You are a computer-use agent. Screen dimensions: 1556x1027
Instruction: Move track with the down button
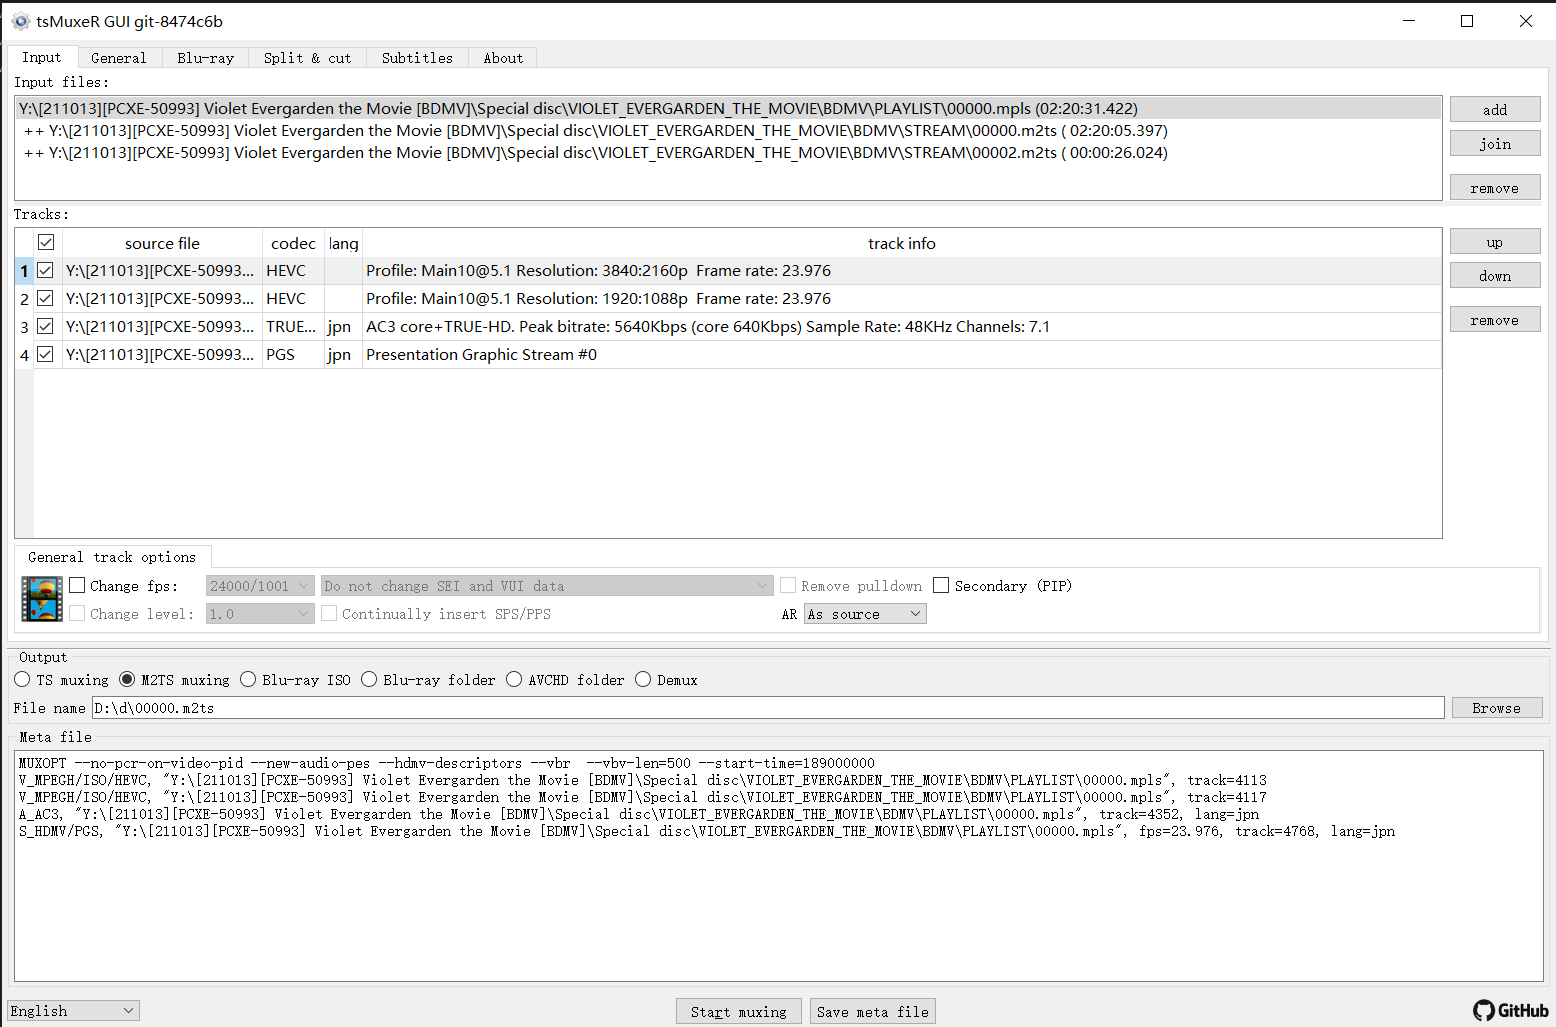1495,275
